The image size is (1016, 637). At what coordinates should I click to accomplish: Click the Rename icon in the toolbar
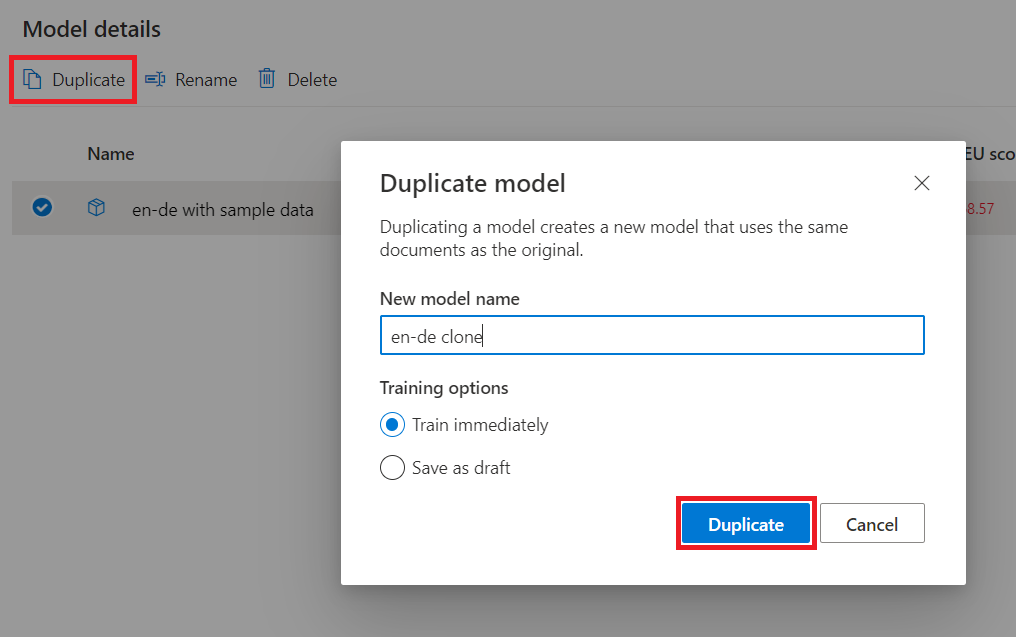coord(156,79)
